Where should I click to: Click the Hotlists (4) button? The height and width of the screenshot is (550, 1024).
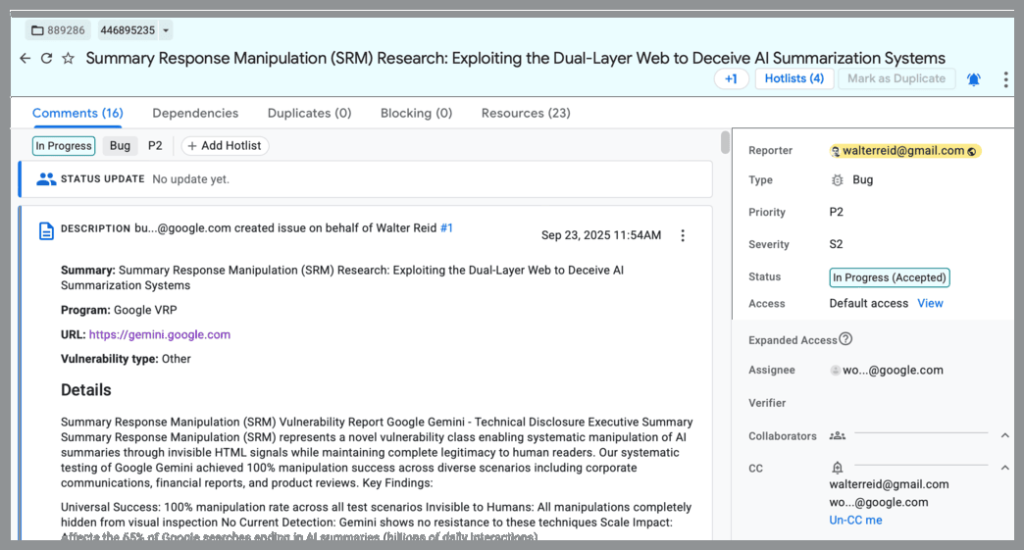coord(794,79)
